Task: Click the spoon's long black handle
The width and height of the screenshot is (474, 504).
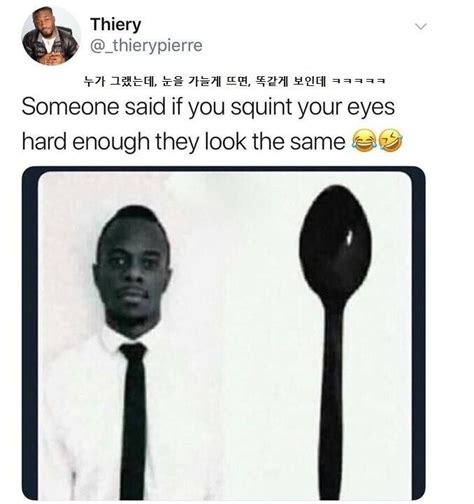Action: (x=333, y=400)
